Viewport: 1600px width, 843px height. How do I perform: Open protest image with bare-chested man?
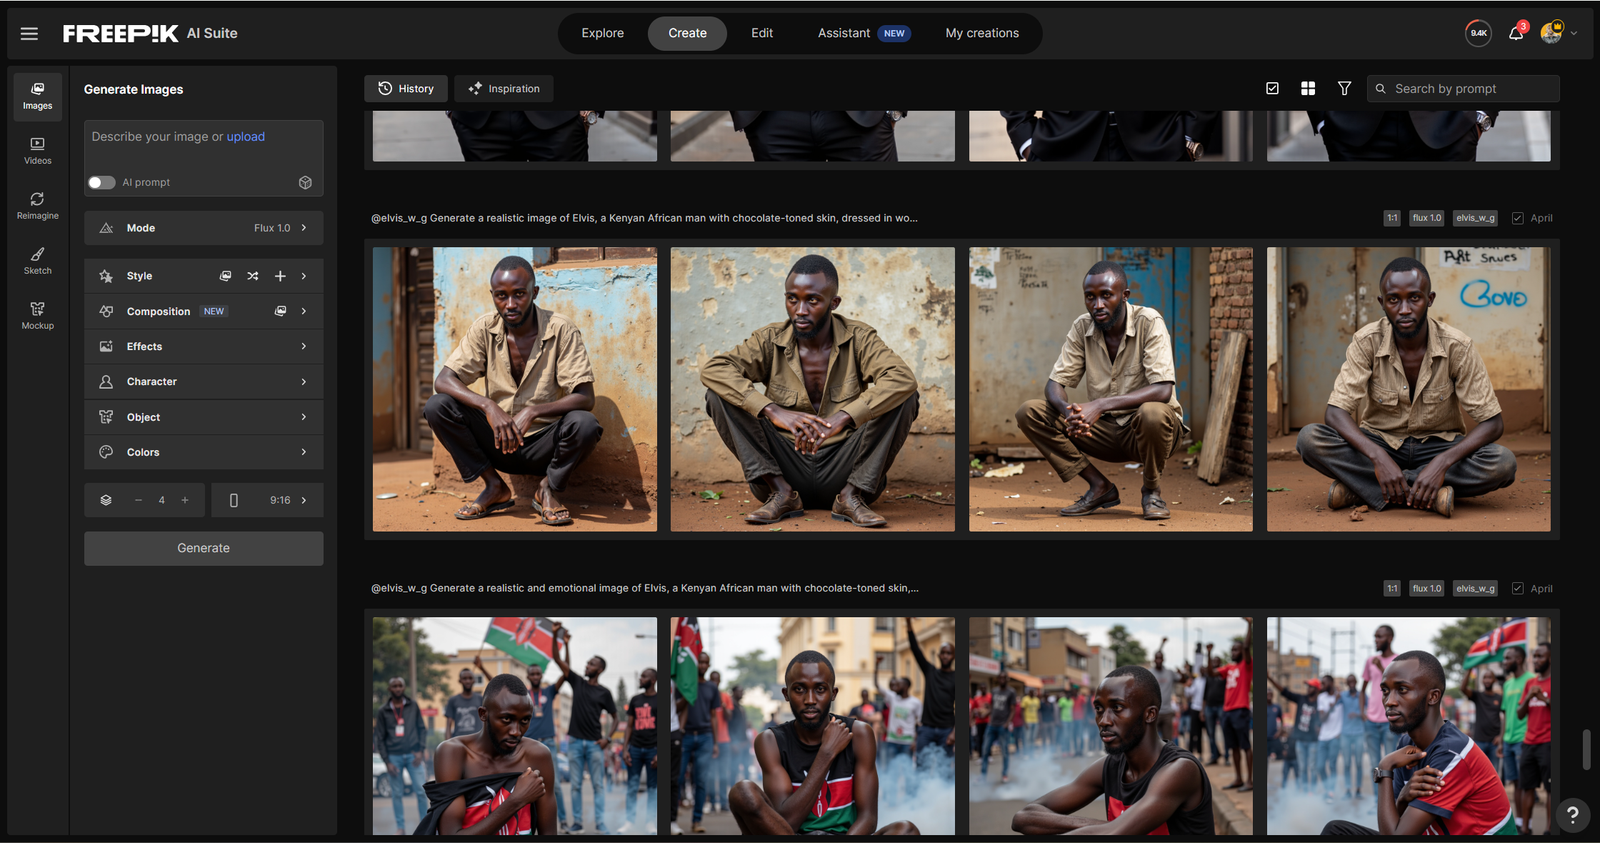tap(515, 726)
